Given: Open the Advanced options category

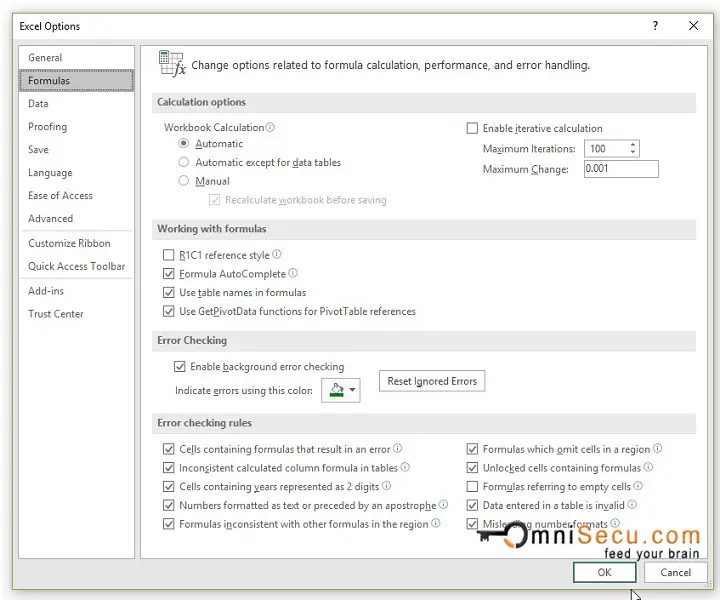Looking at the screenshot, I should pyautogui.click(x=76, y=219).
